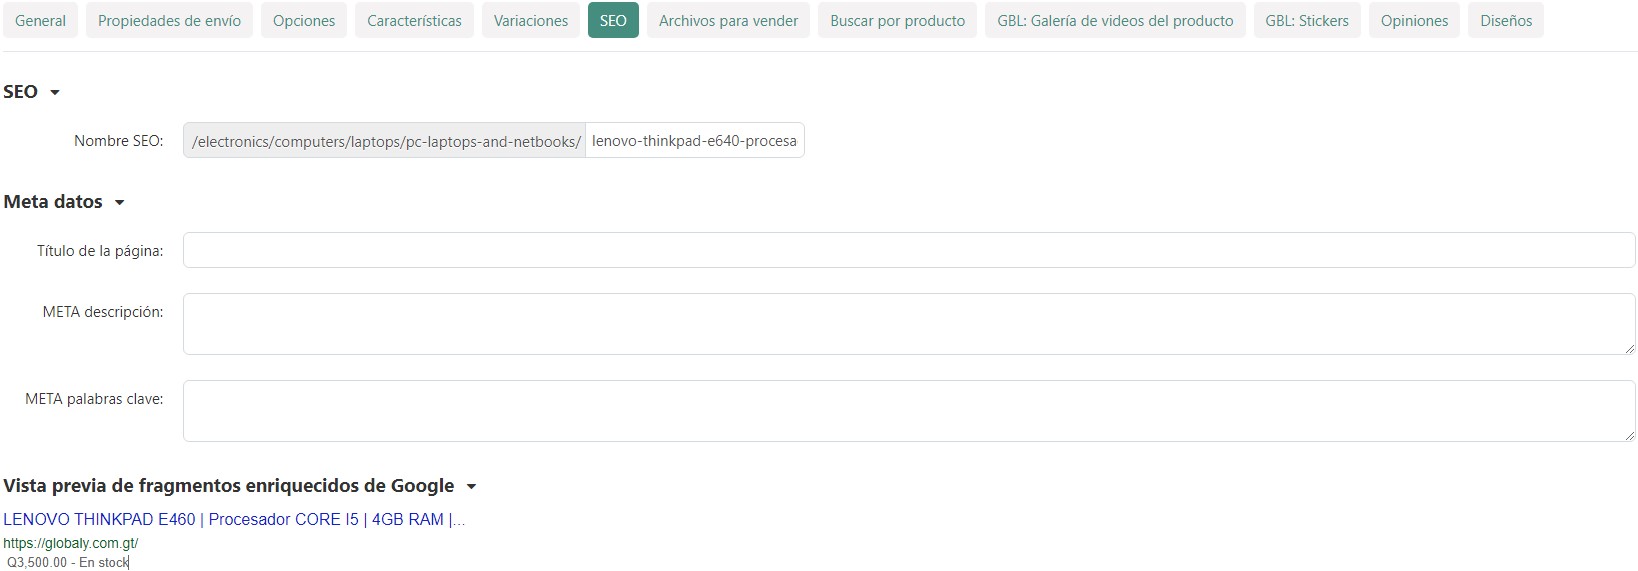This screenshot has height=571, width=1638.
Task: Open Archivos para vender tab
Action: tap(728, 21)
